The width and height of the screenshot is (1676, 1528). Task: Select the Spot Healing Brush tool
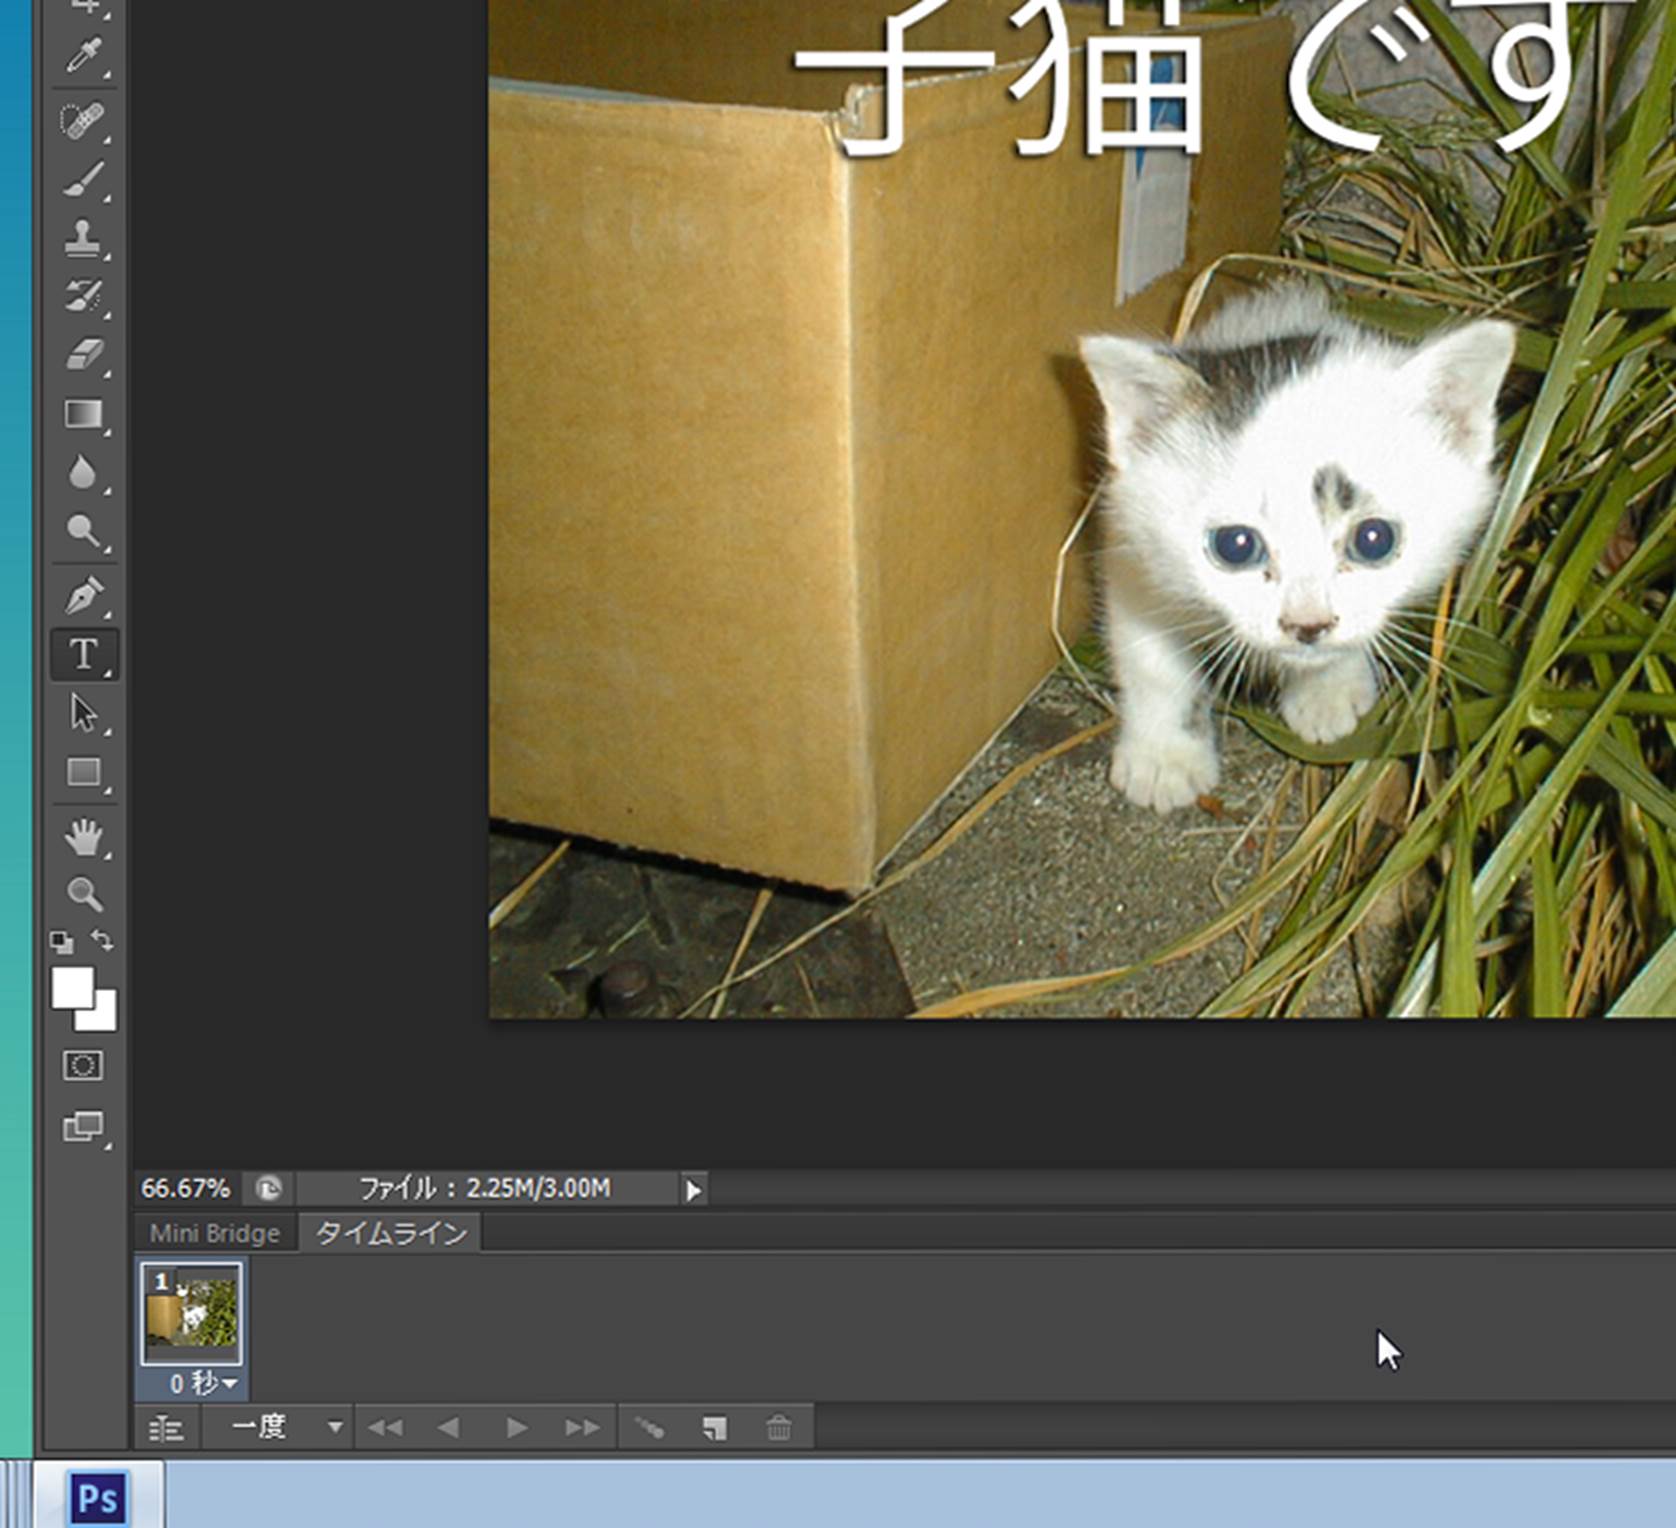click(83, 121)
